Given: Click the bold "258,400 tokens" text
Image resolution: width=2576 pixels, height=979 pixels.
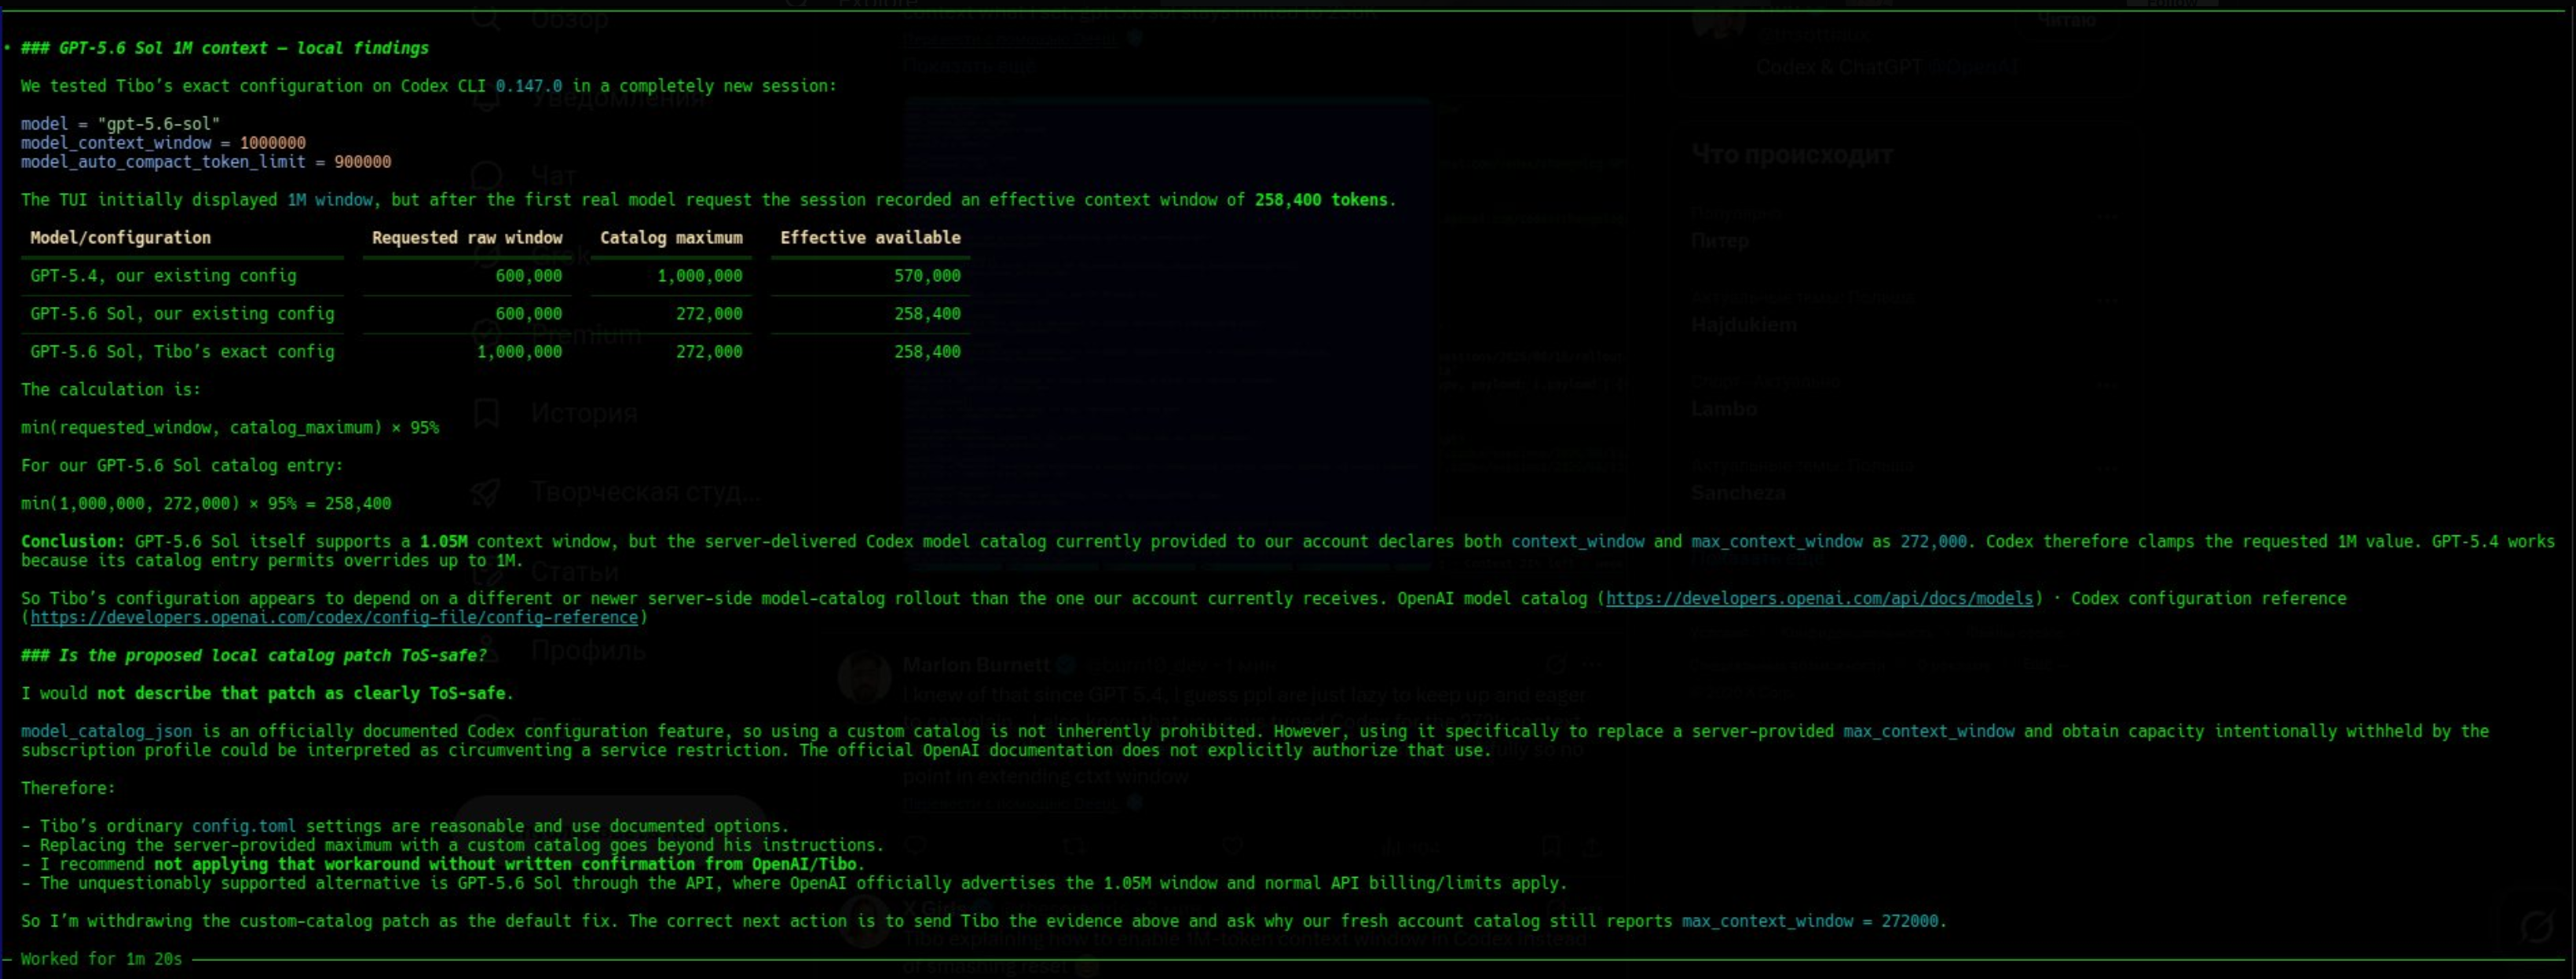Looking at the screenshot, I should coord(1321,199).
